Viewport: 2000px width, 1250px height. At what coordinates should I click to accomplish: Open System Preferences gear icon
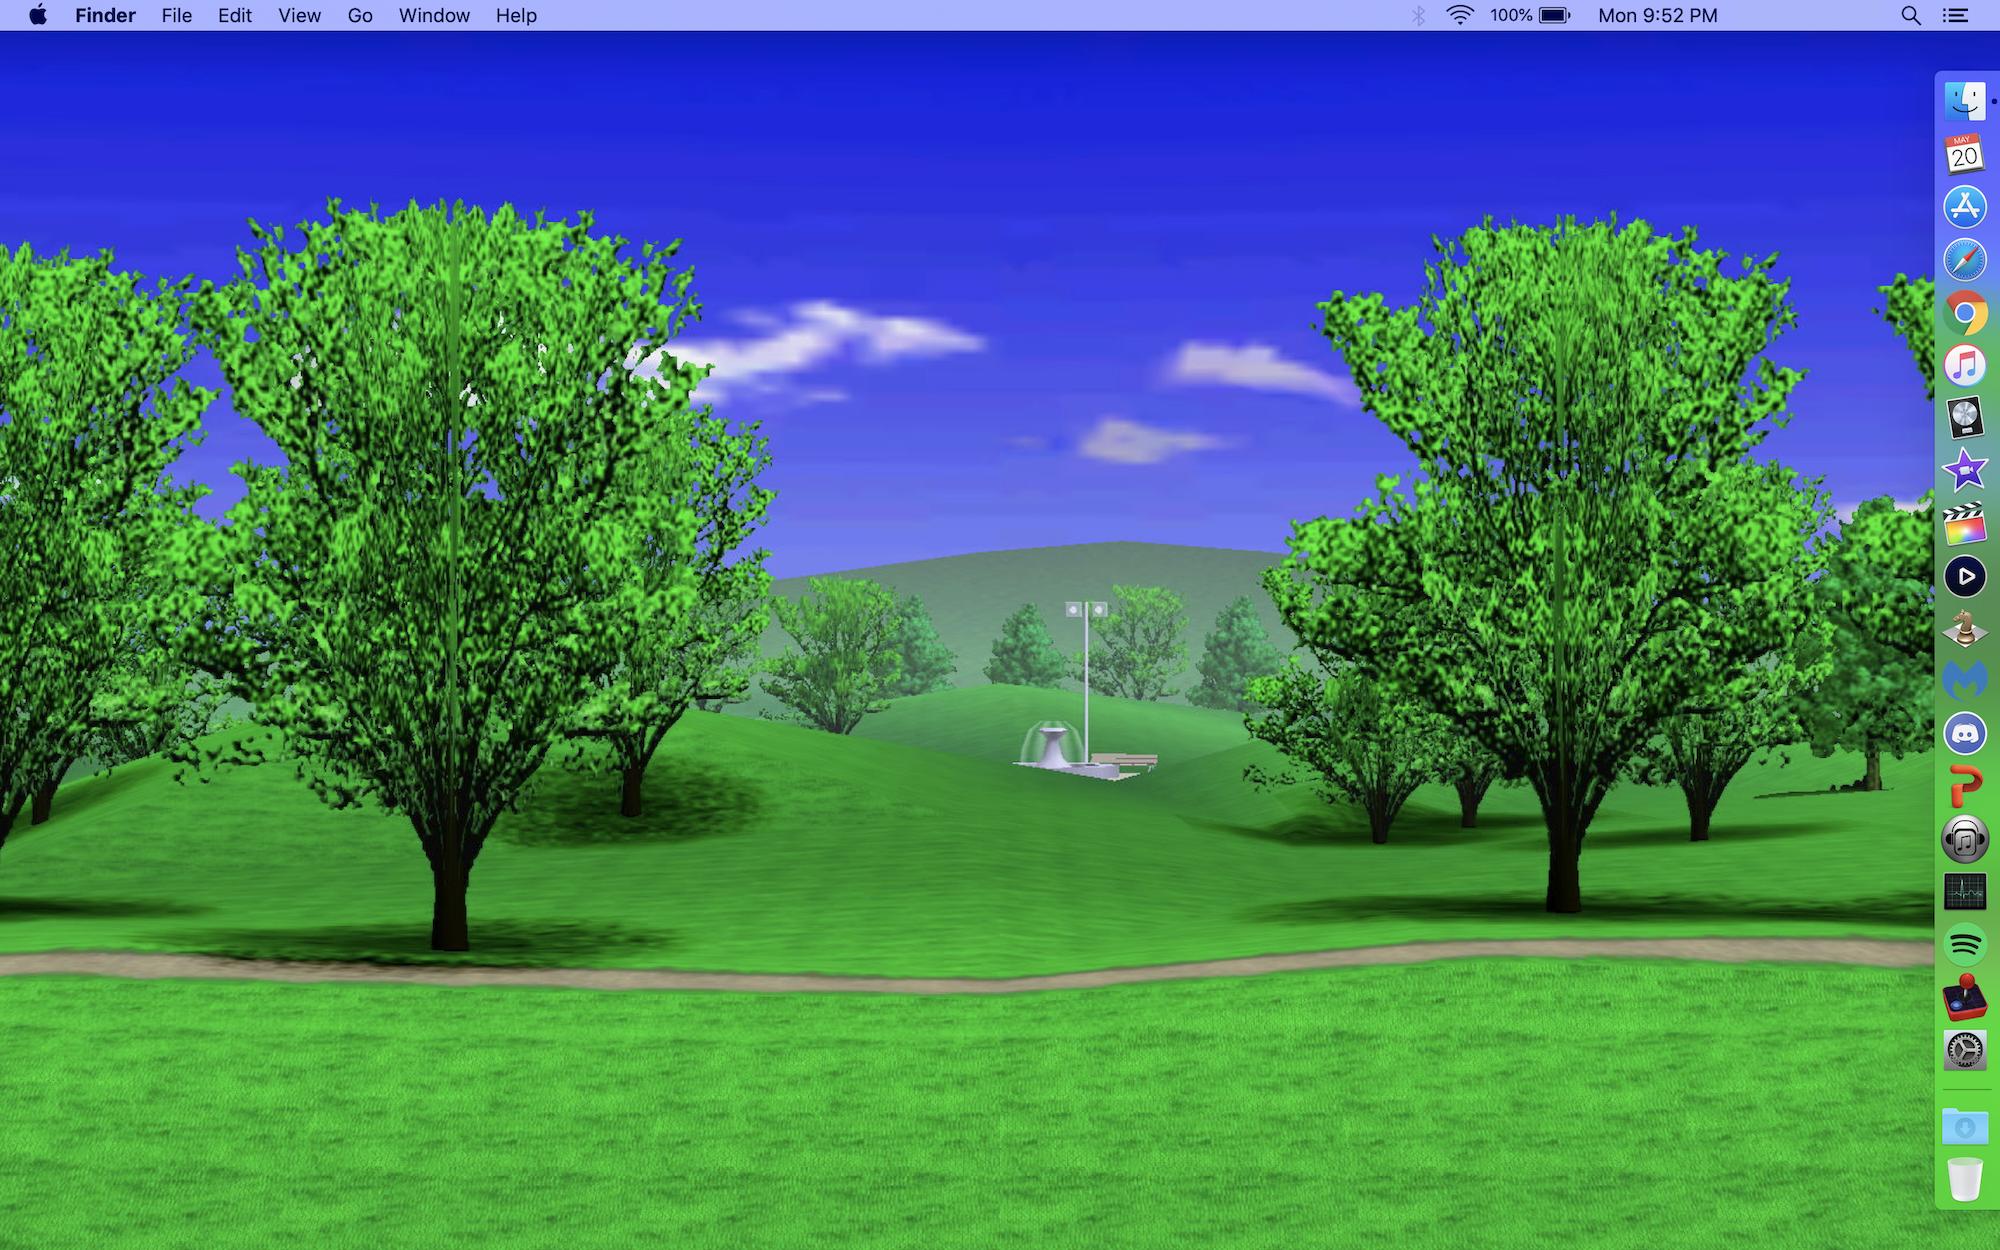(x=1964, y=1050)
